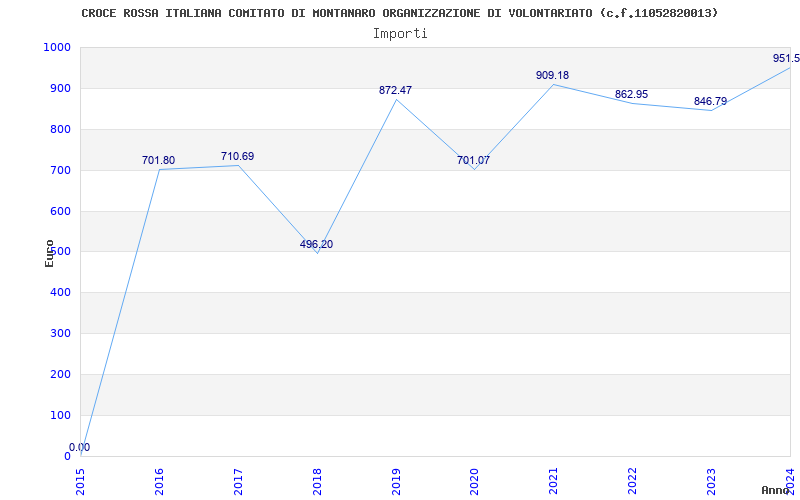
Task: Click the 872.47 data label for 2019
Action: point(395,91)
